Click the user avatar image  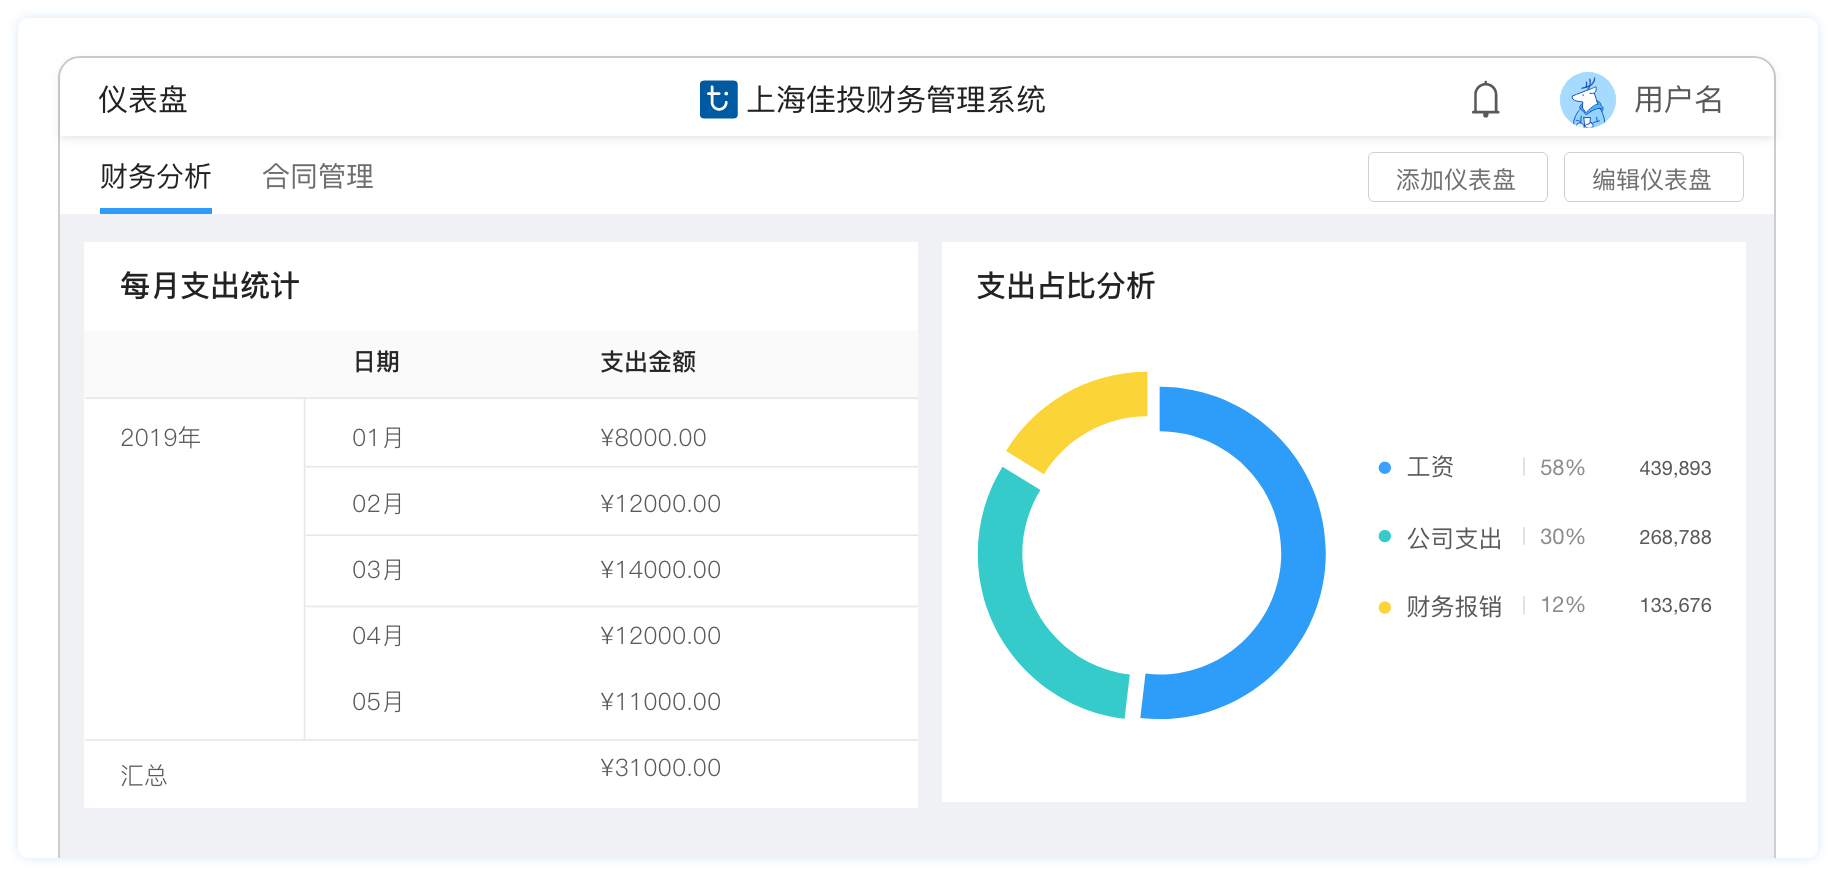1587,100
